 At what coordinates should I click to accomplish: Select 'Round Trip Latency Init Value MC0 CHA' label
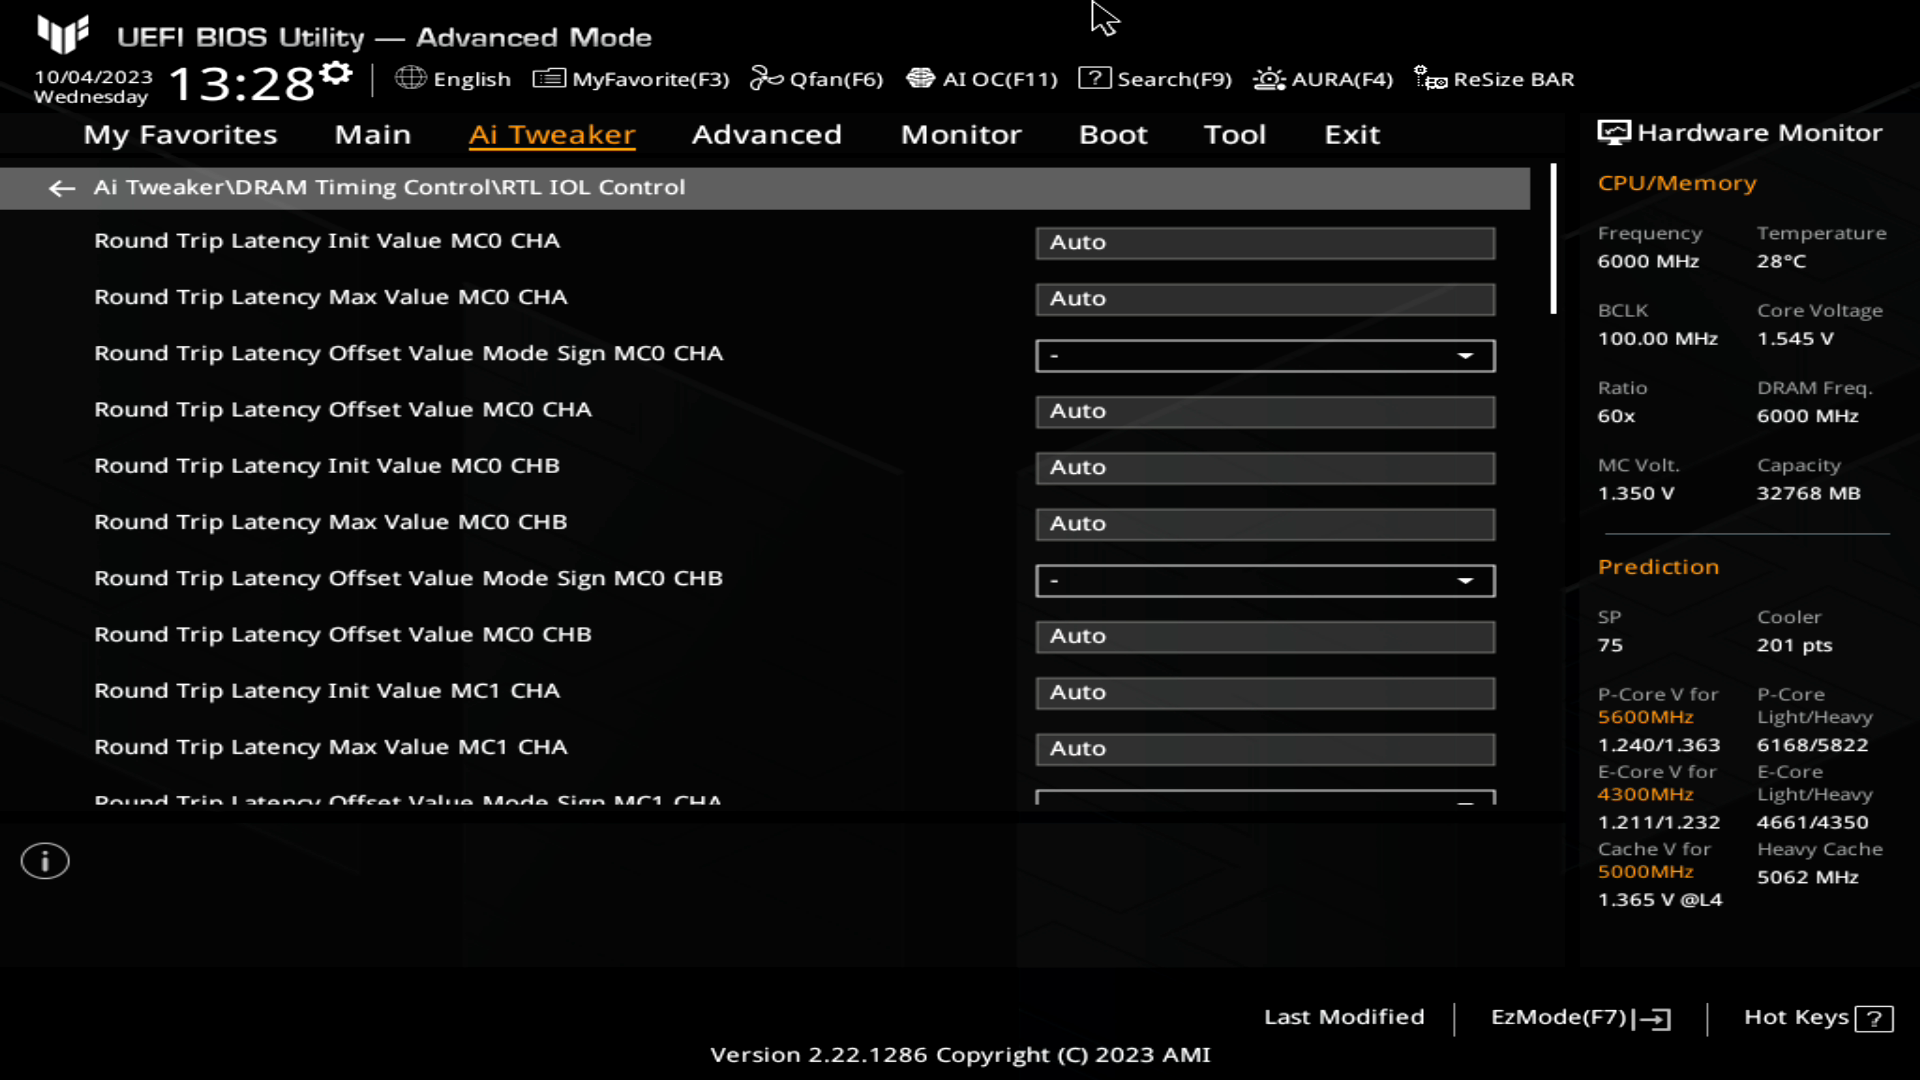pyautogui.click(x=327, y=241)
